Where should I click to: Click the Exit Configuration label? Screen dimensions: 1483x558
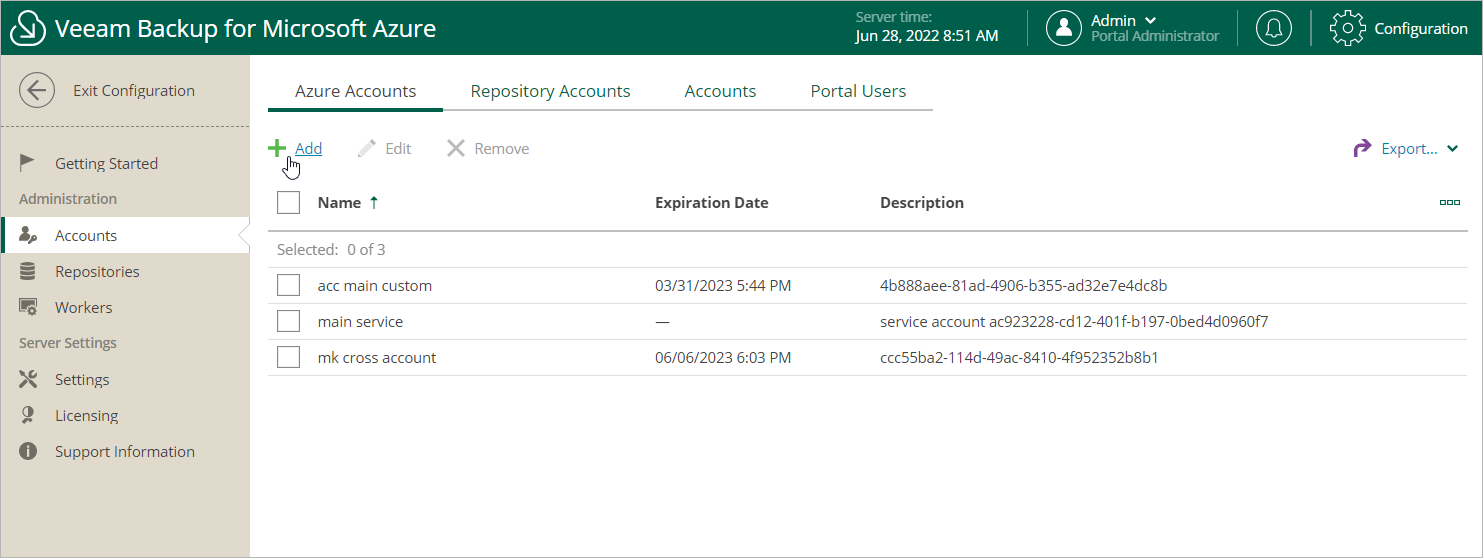[x=134, y=91]
